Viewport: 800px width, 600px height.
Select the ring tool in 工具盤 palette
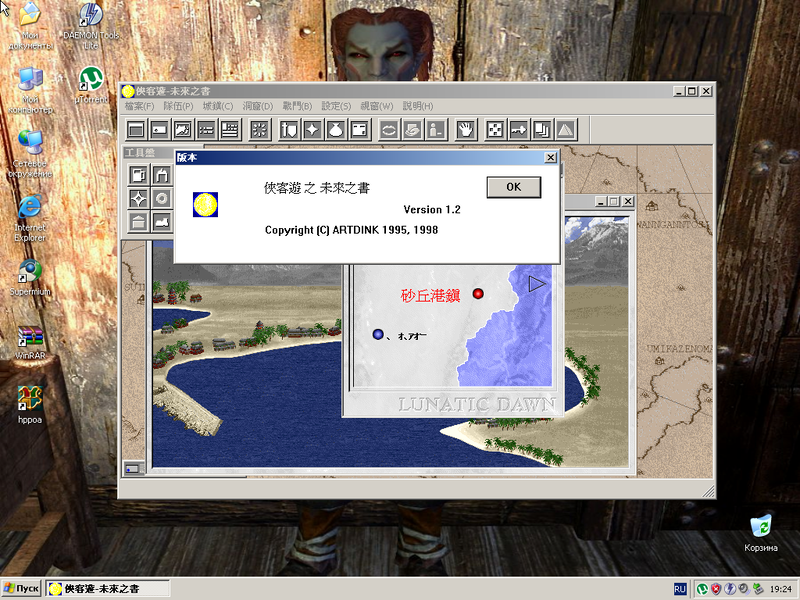tap(162, 198)
